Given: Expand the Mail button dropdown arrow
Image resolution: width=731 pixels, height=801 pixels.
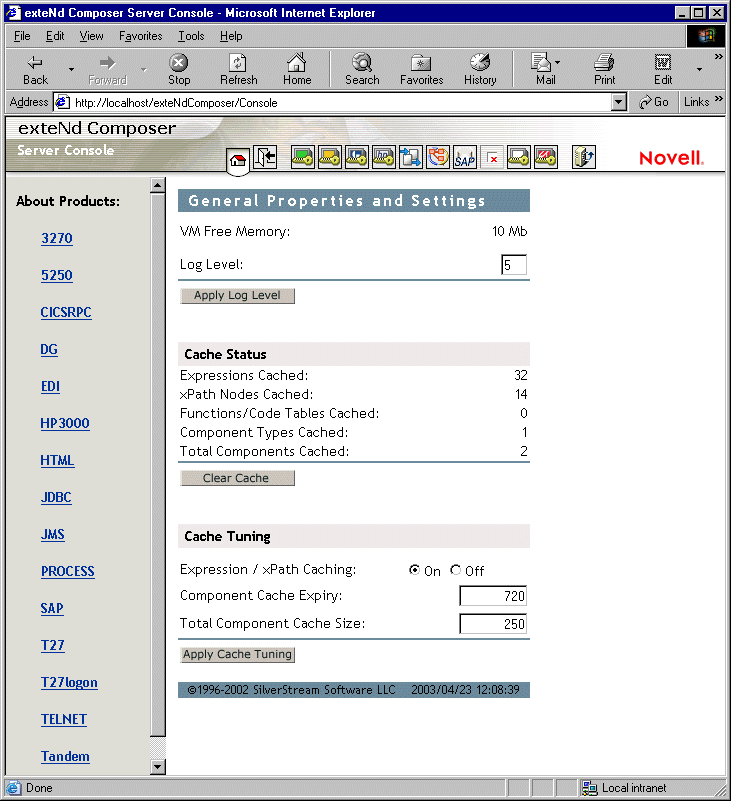Looking at the screenshot, I should (557, 62).
